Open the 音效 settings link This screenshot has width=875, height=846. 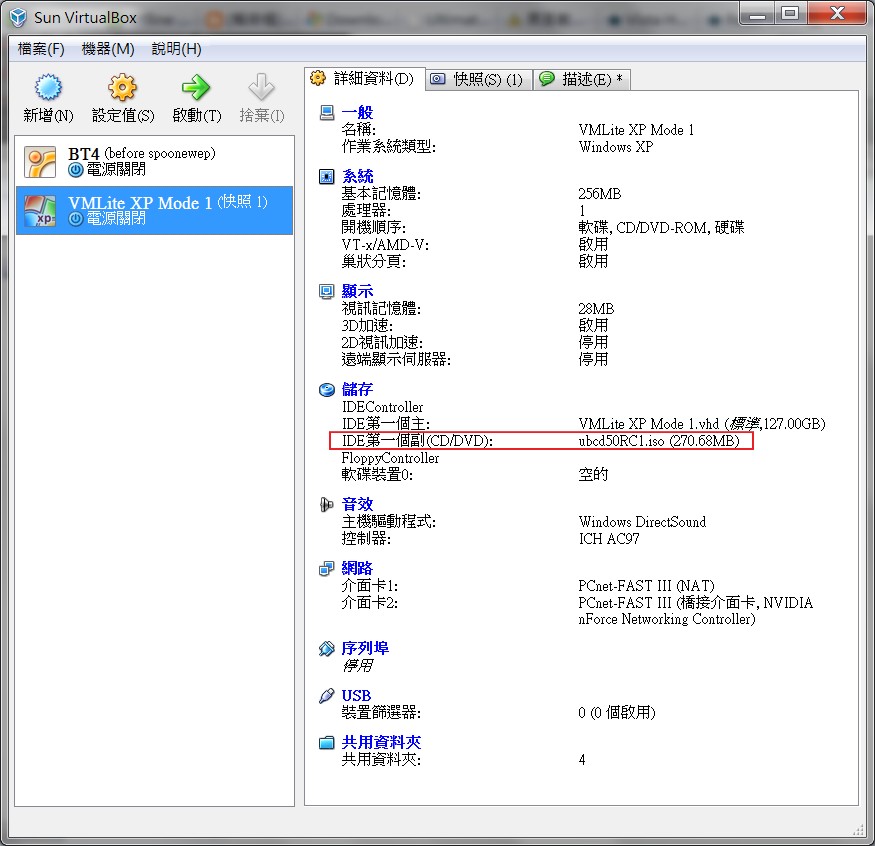pos(357,504)
